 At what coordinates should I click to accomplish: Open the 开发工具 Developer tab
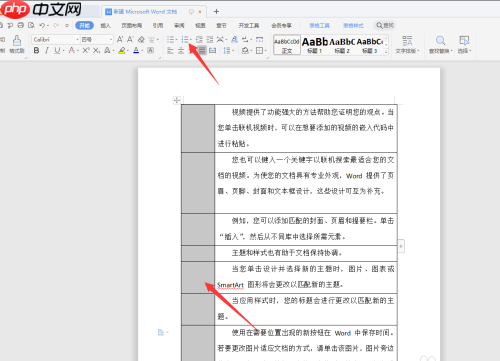click(249, 25)
